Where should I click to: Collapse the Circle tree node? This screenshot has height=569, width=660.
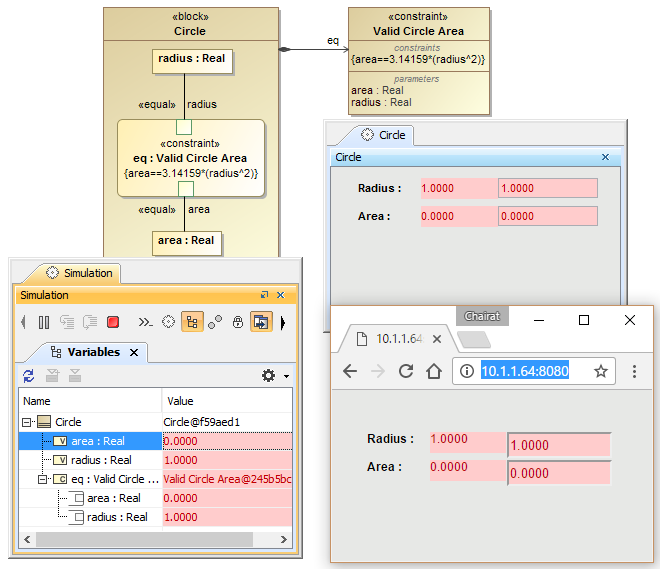click(x=27, y=422)
